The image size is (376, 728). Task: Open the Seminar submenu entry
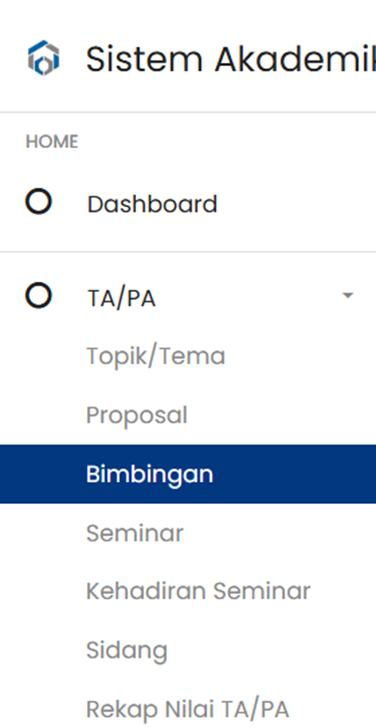(x=135, y=533)
